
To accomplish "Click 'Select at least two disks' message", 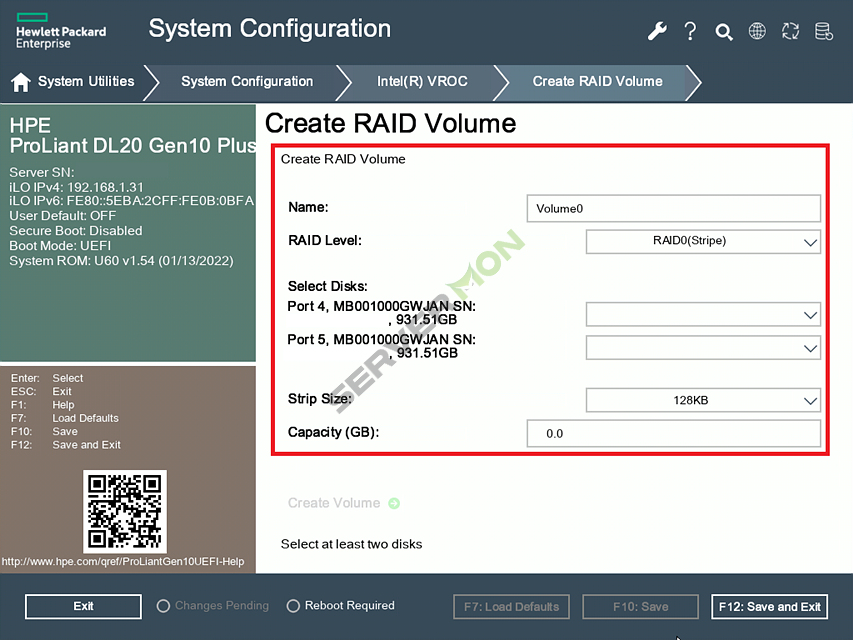I will pos(351,544).
